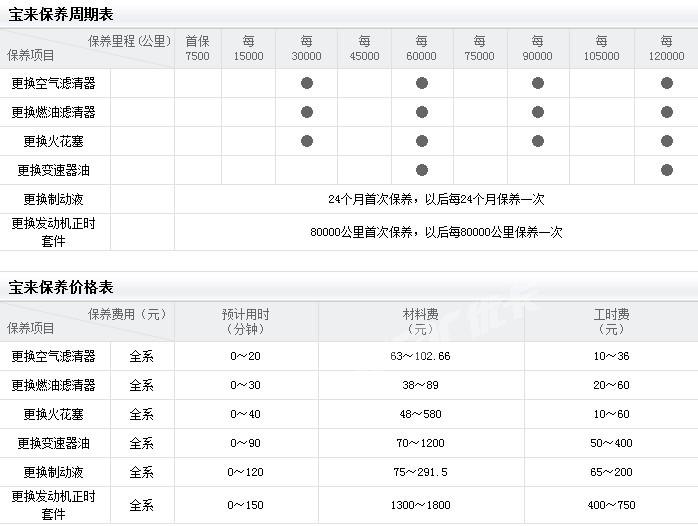Viewport: 698px width, 526px height.
Task: Click the 0~20 duration cell
Action: click(246, 356)
